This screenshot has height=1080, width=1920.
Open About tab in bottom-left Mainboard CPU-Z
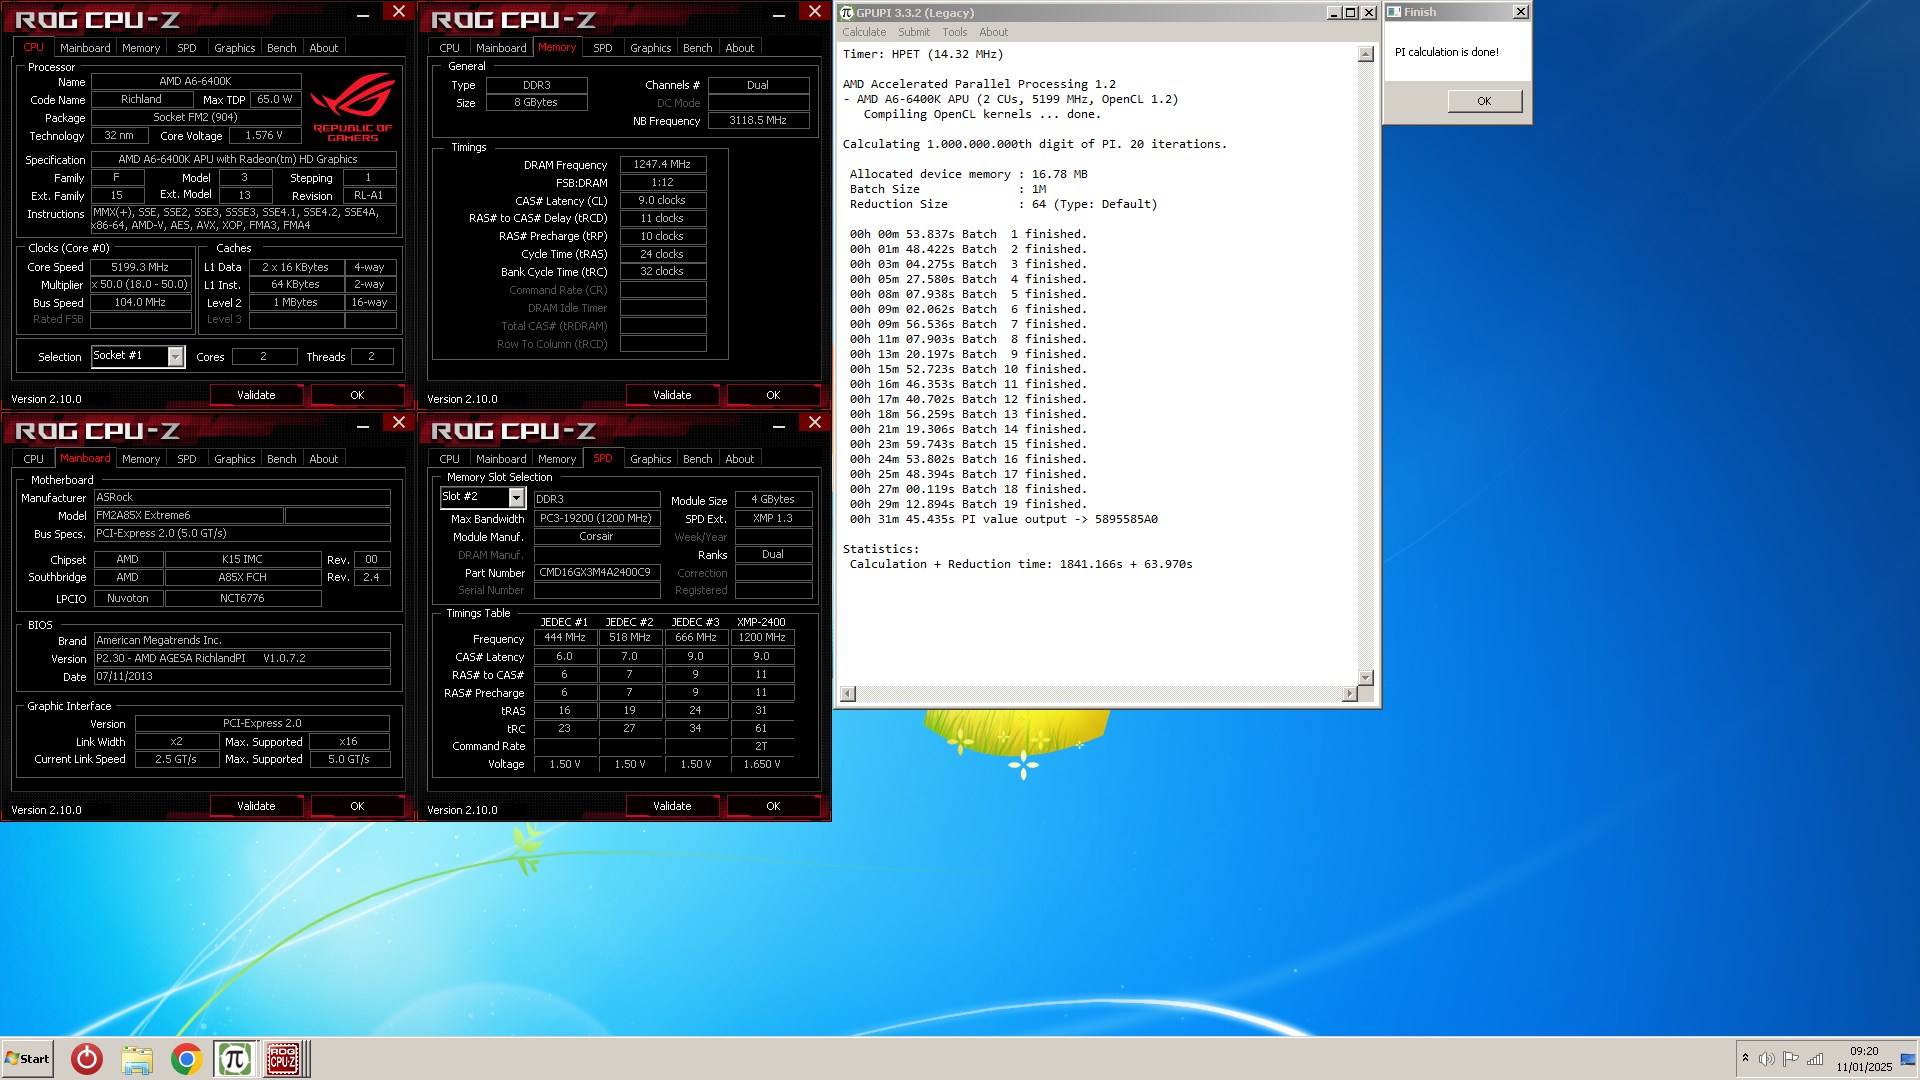(324, 459)
